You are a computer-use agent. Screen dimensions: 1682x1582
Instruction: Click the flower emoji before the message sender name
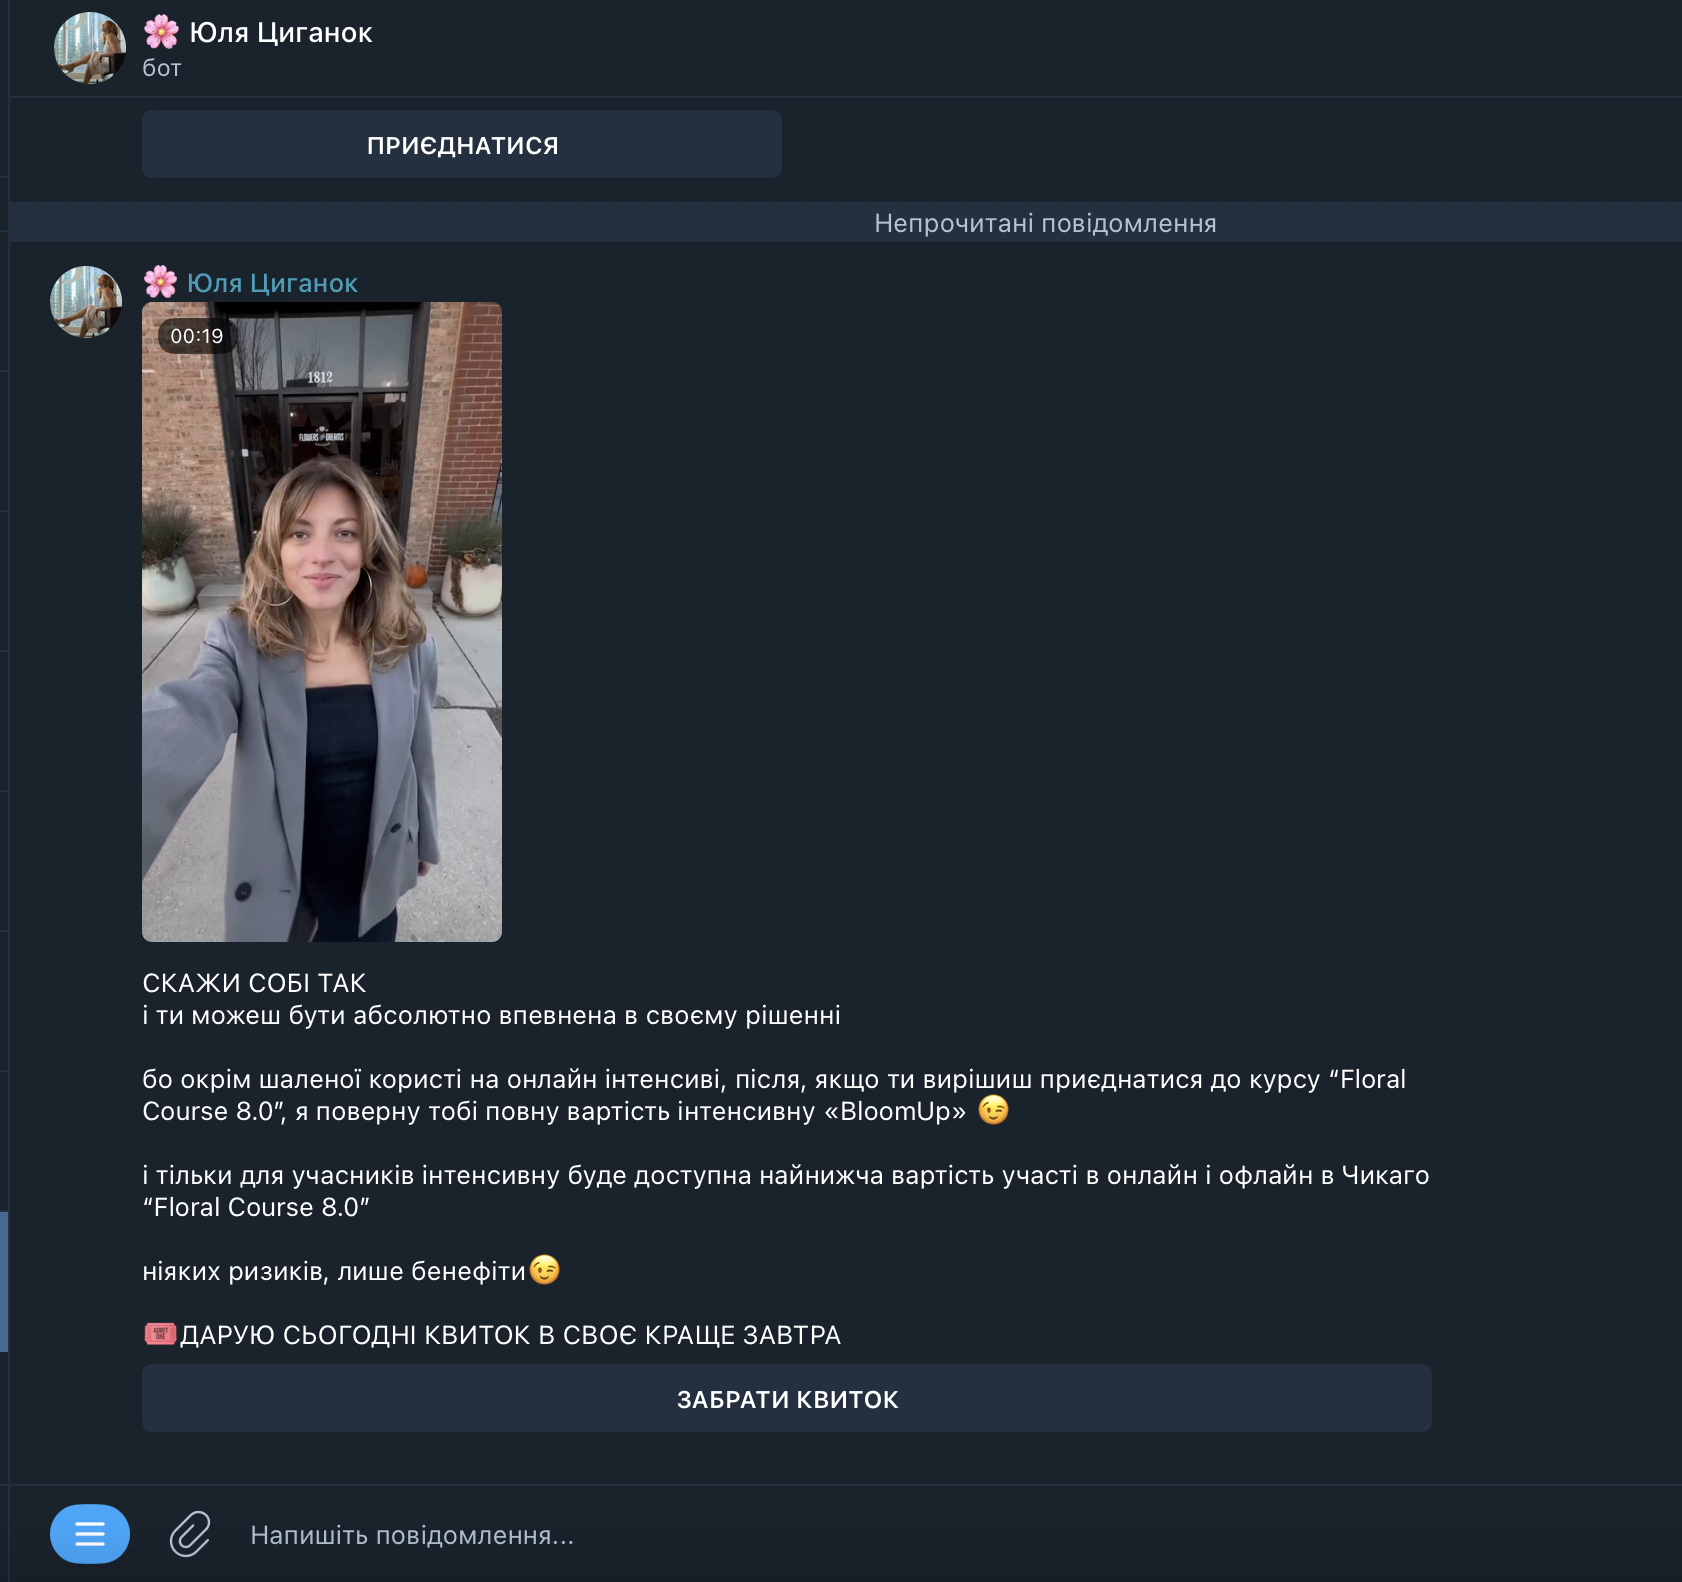[160, 283]
